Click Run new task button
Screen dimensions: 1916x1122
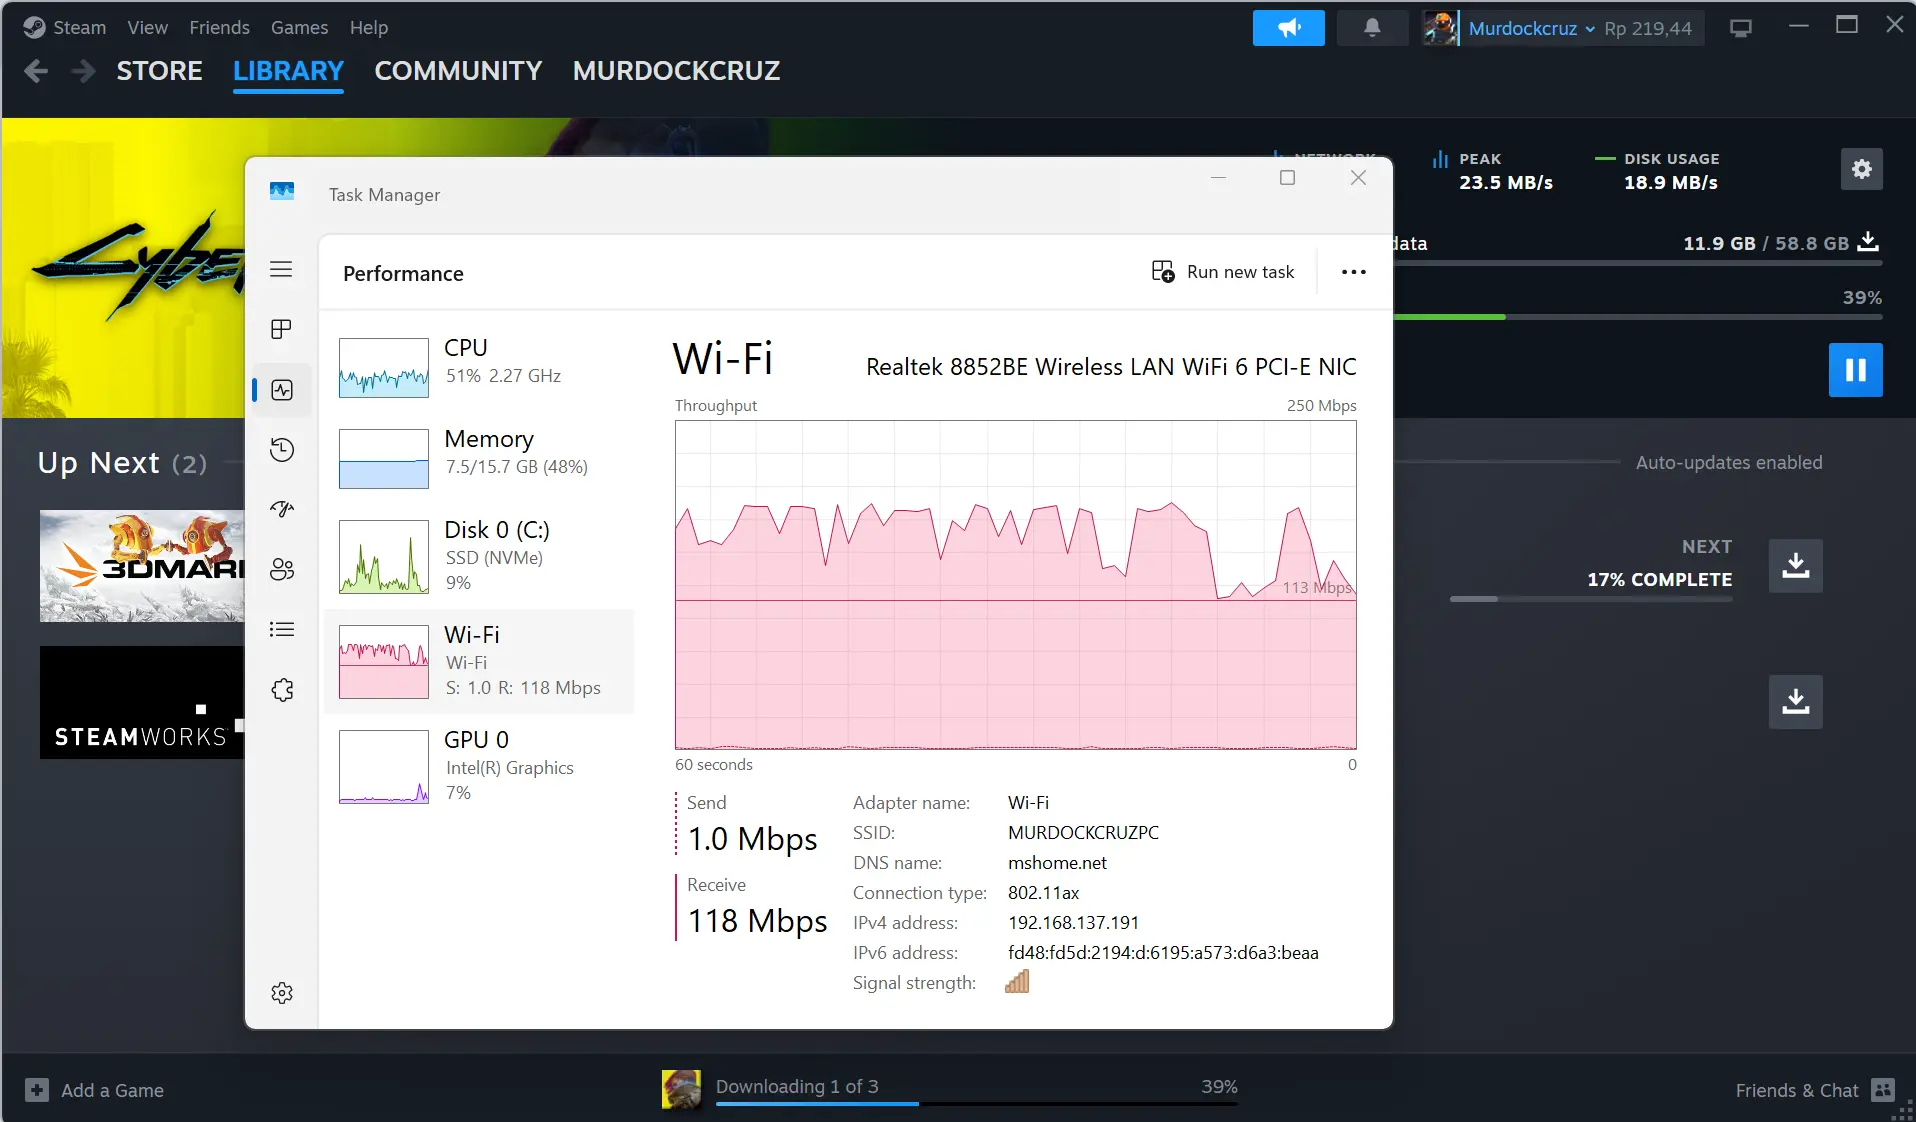pyautogui.click(x=1222, y=272)
